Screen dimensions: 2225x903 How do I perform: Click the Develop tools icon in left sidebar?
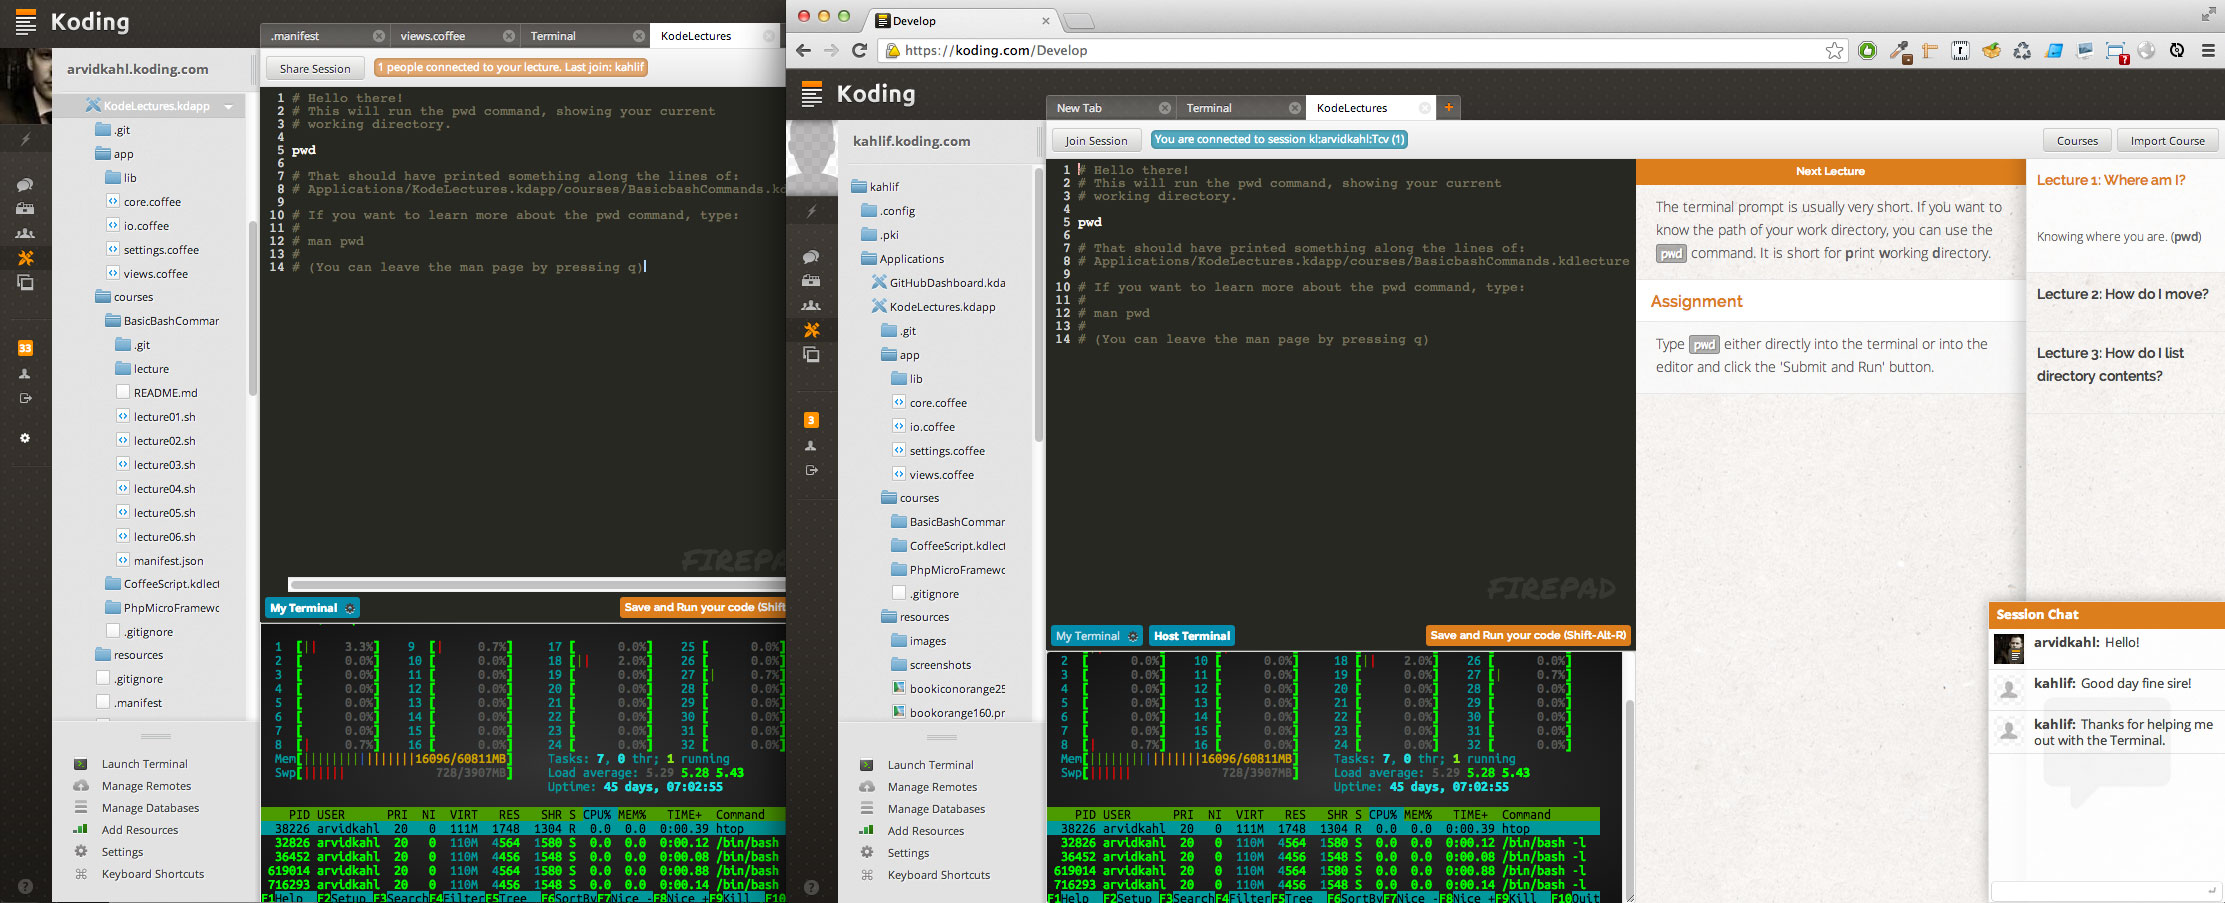tap(26, 258)
